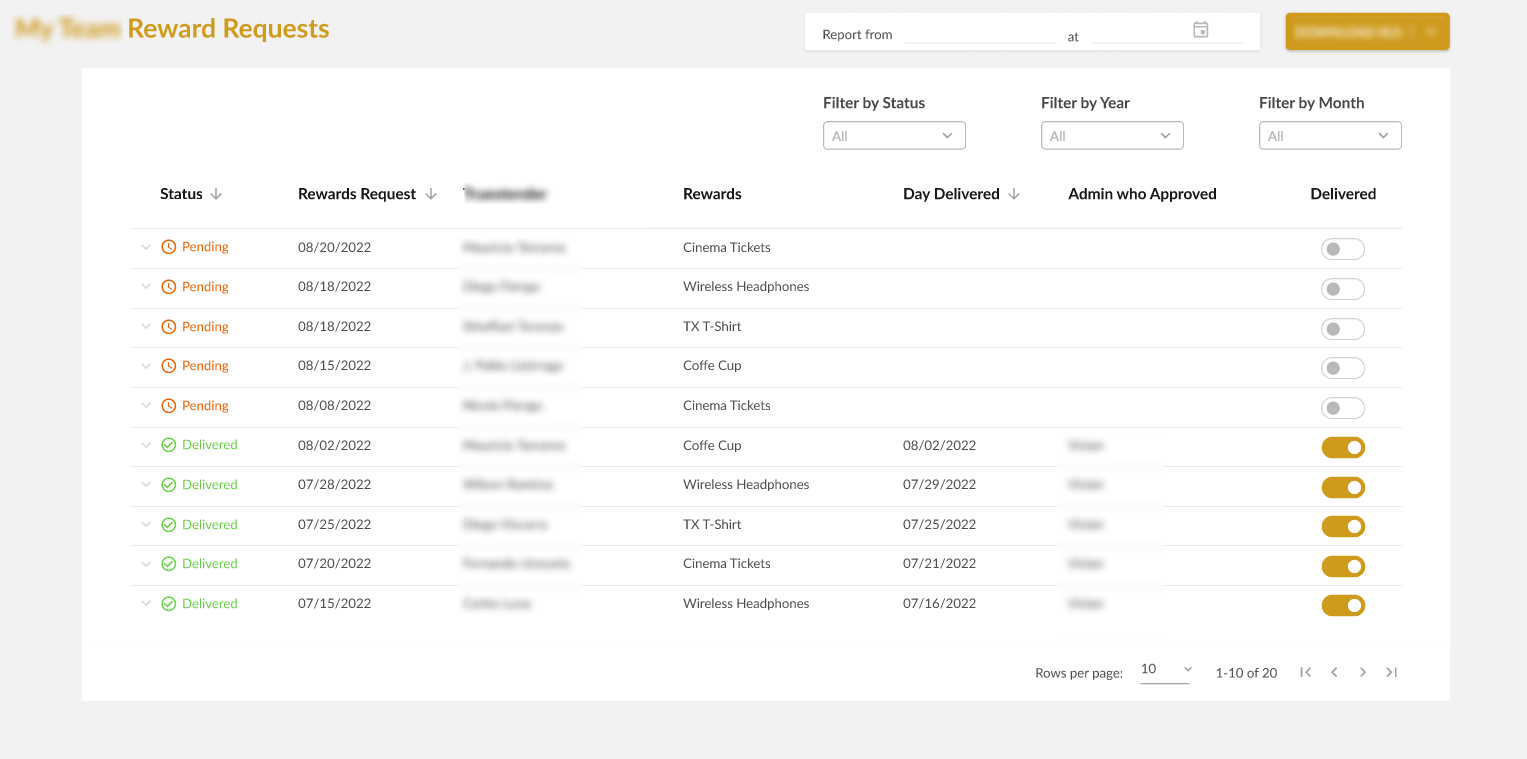Turn off Delivered switch for 08/02/2022 Coffe Cup
This screenshot has height=759, width=1527.
coord(1343,447)
